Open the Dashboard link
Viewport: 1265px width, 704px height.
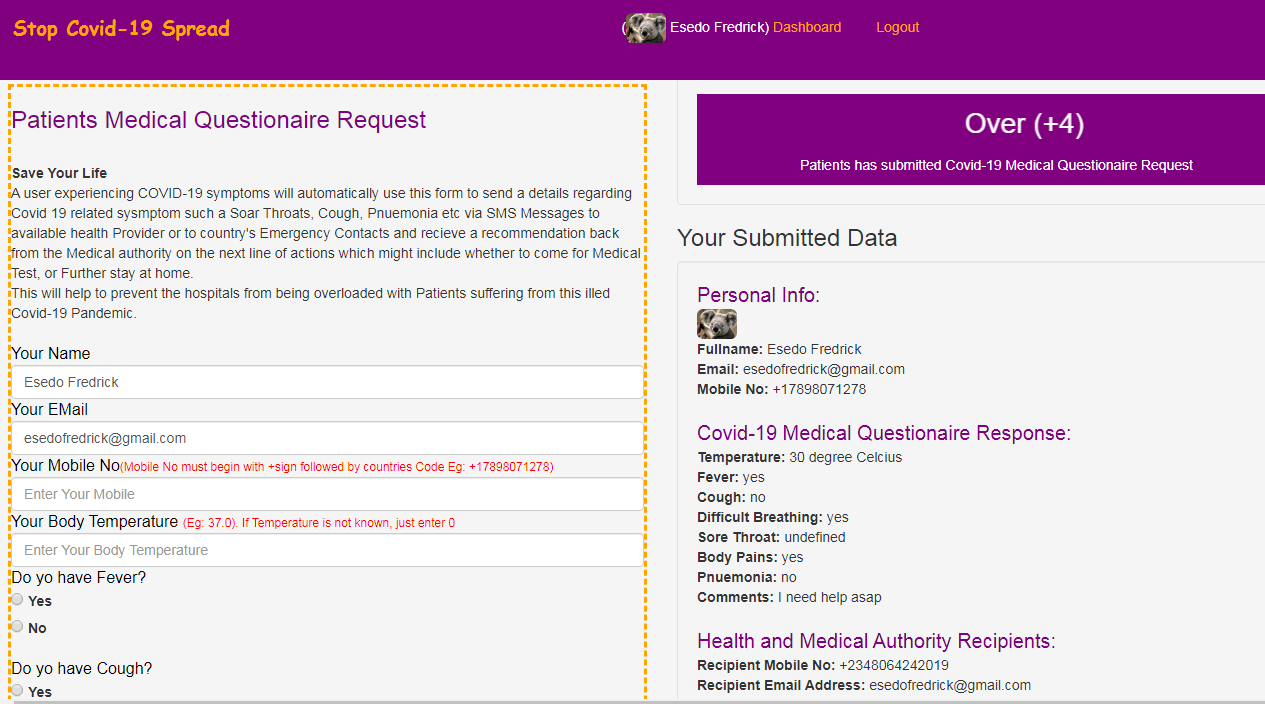click(807, 27)
